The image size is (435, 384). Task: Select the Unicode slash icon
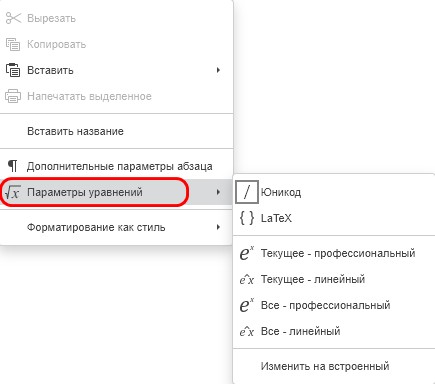pos(247,192)
